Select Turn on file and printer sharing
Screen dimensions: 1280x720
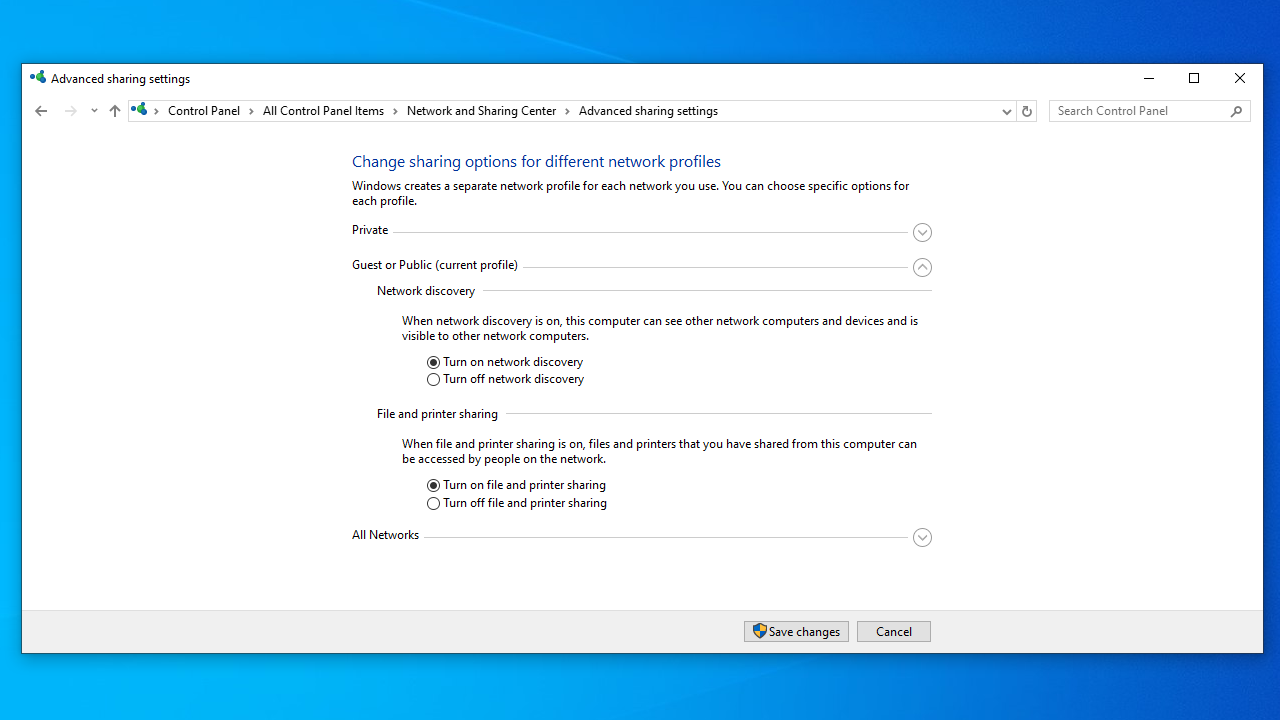point(433,485)
